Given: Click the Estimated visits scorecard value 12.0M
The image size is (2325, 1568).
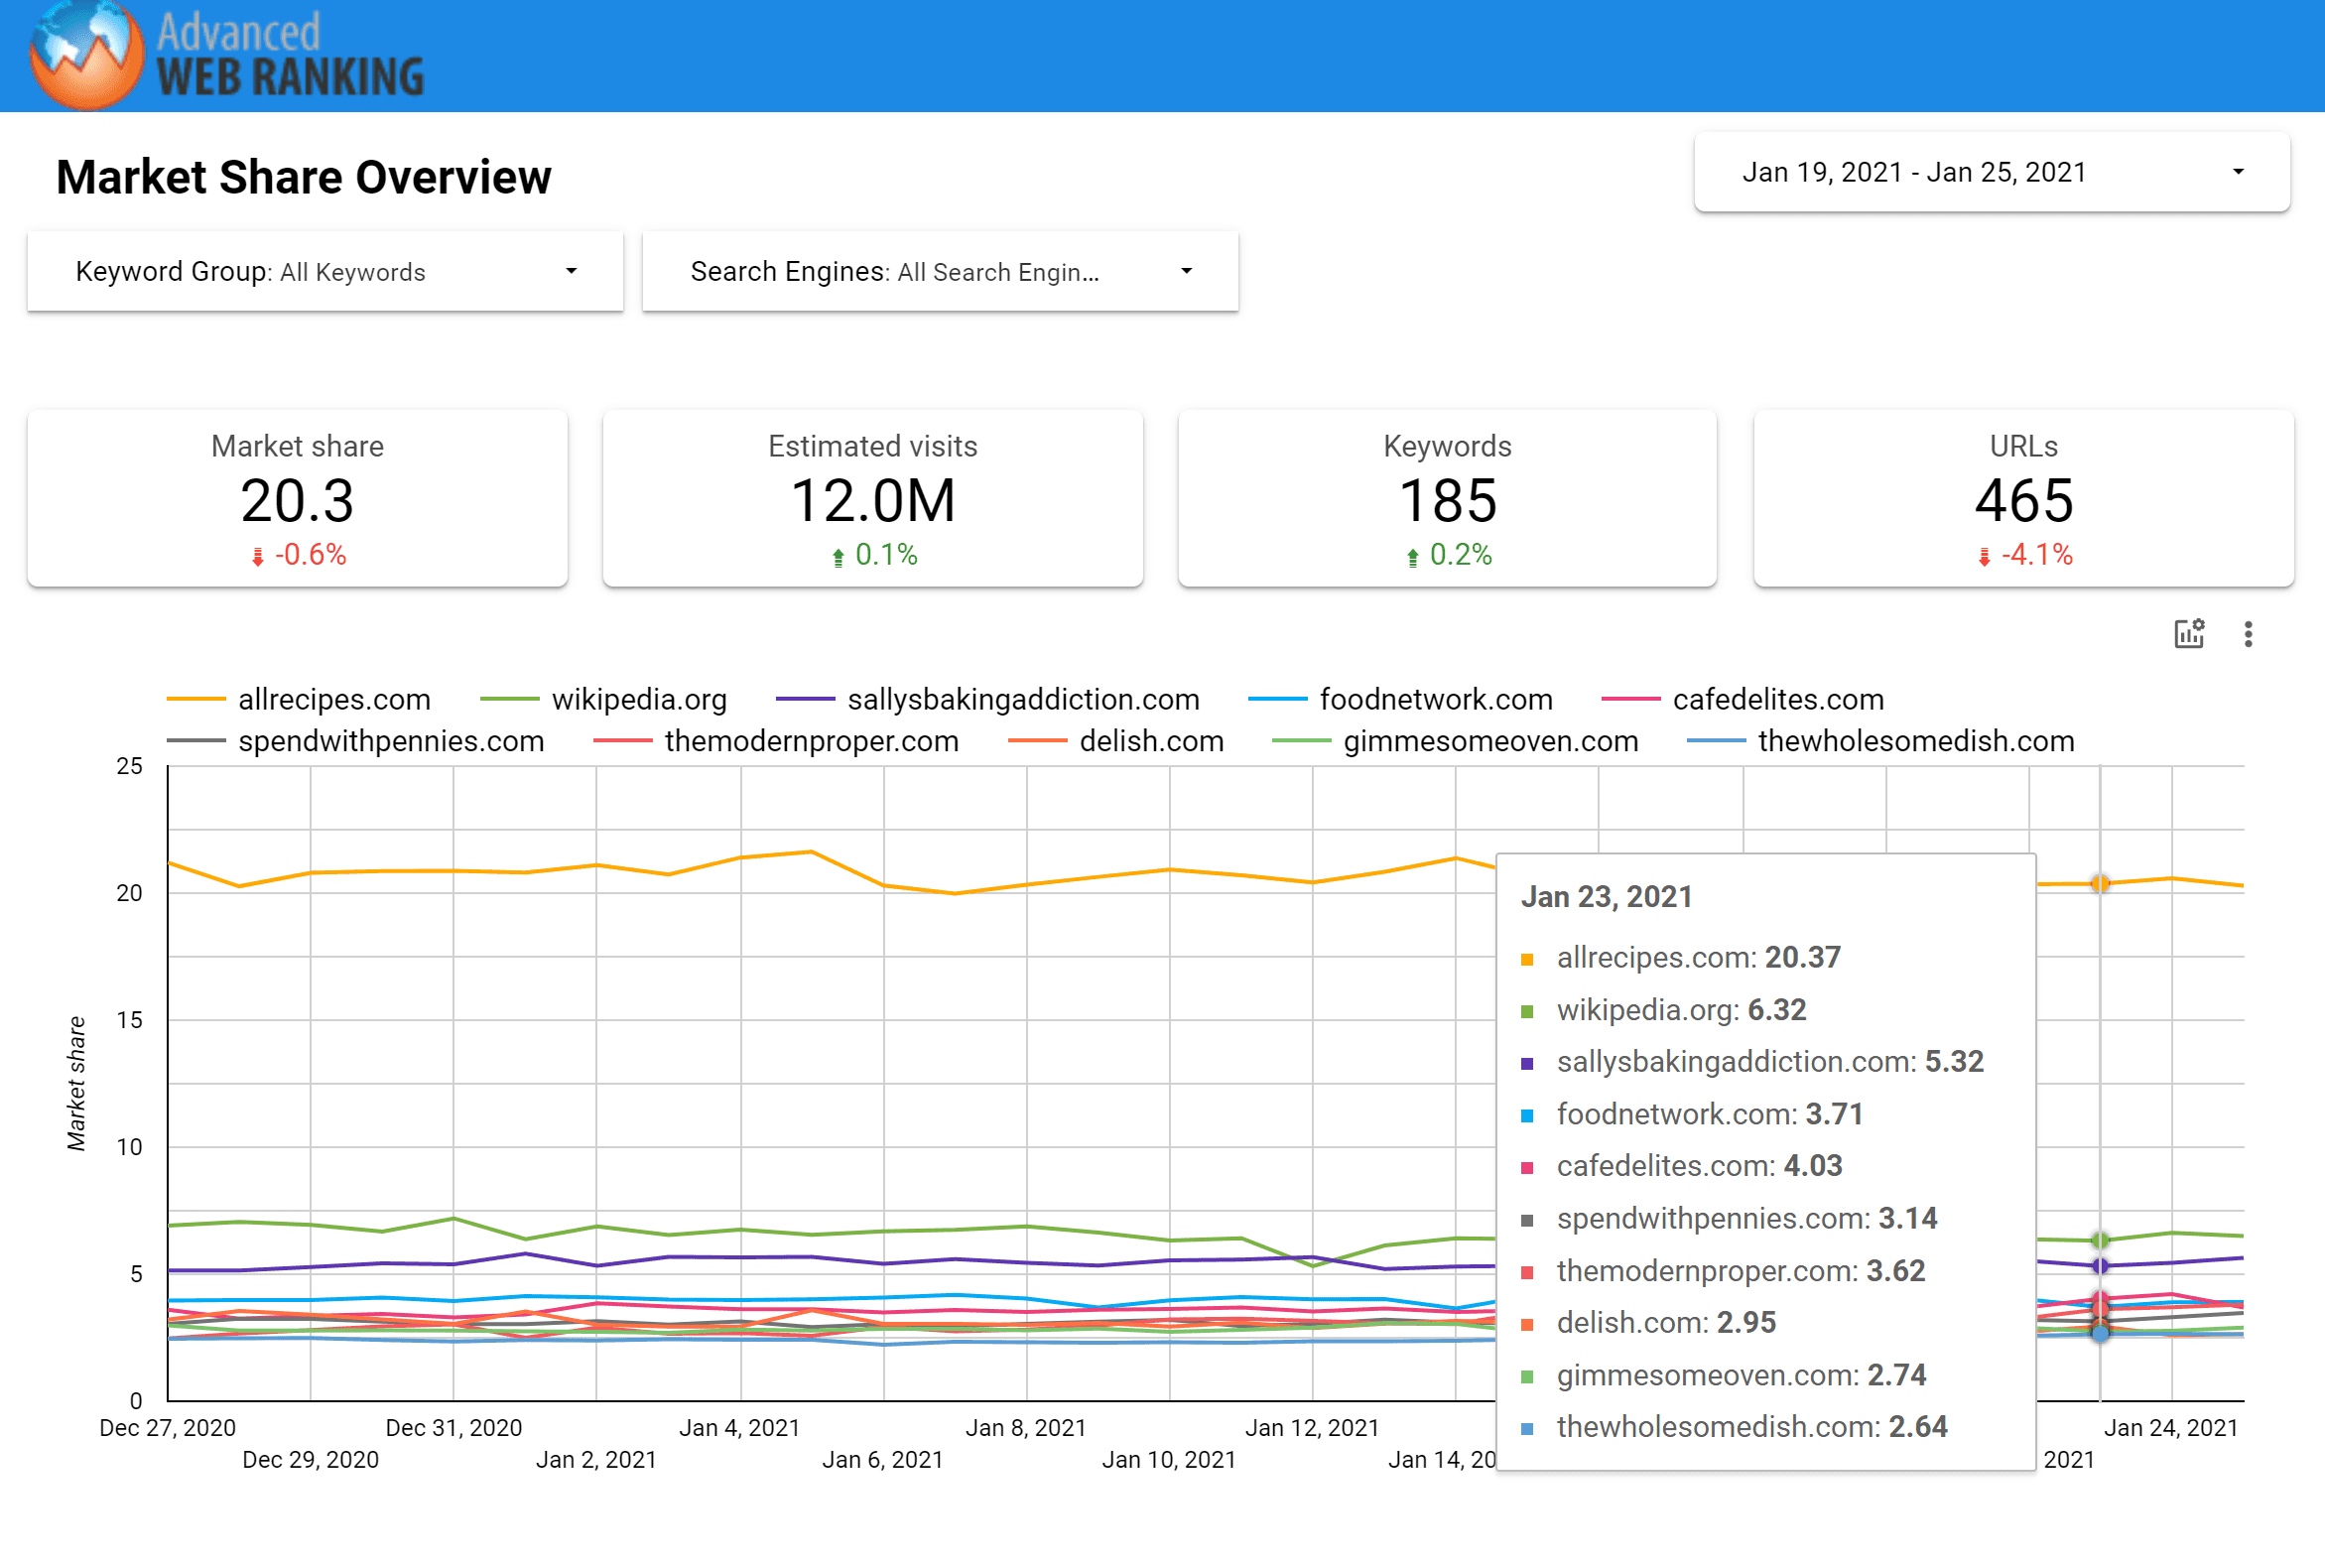Looking at the screenshot, I should [x=873, y=501].
